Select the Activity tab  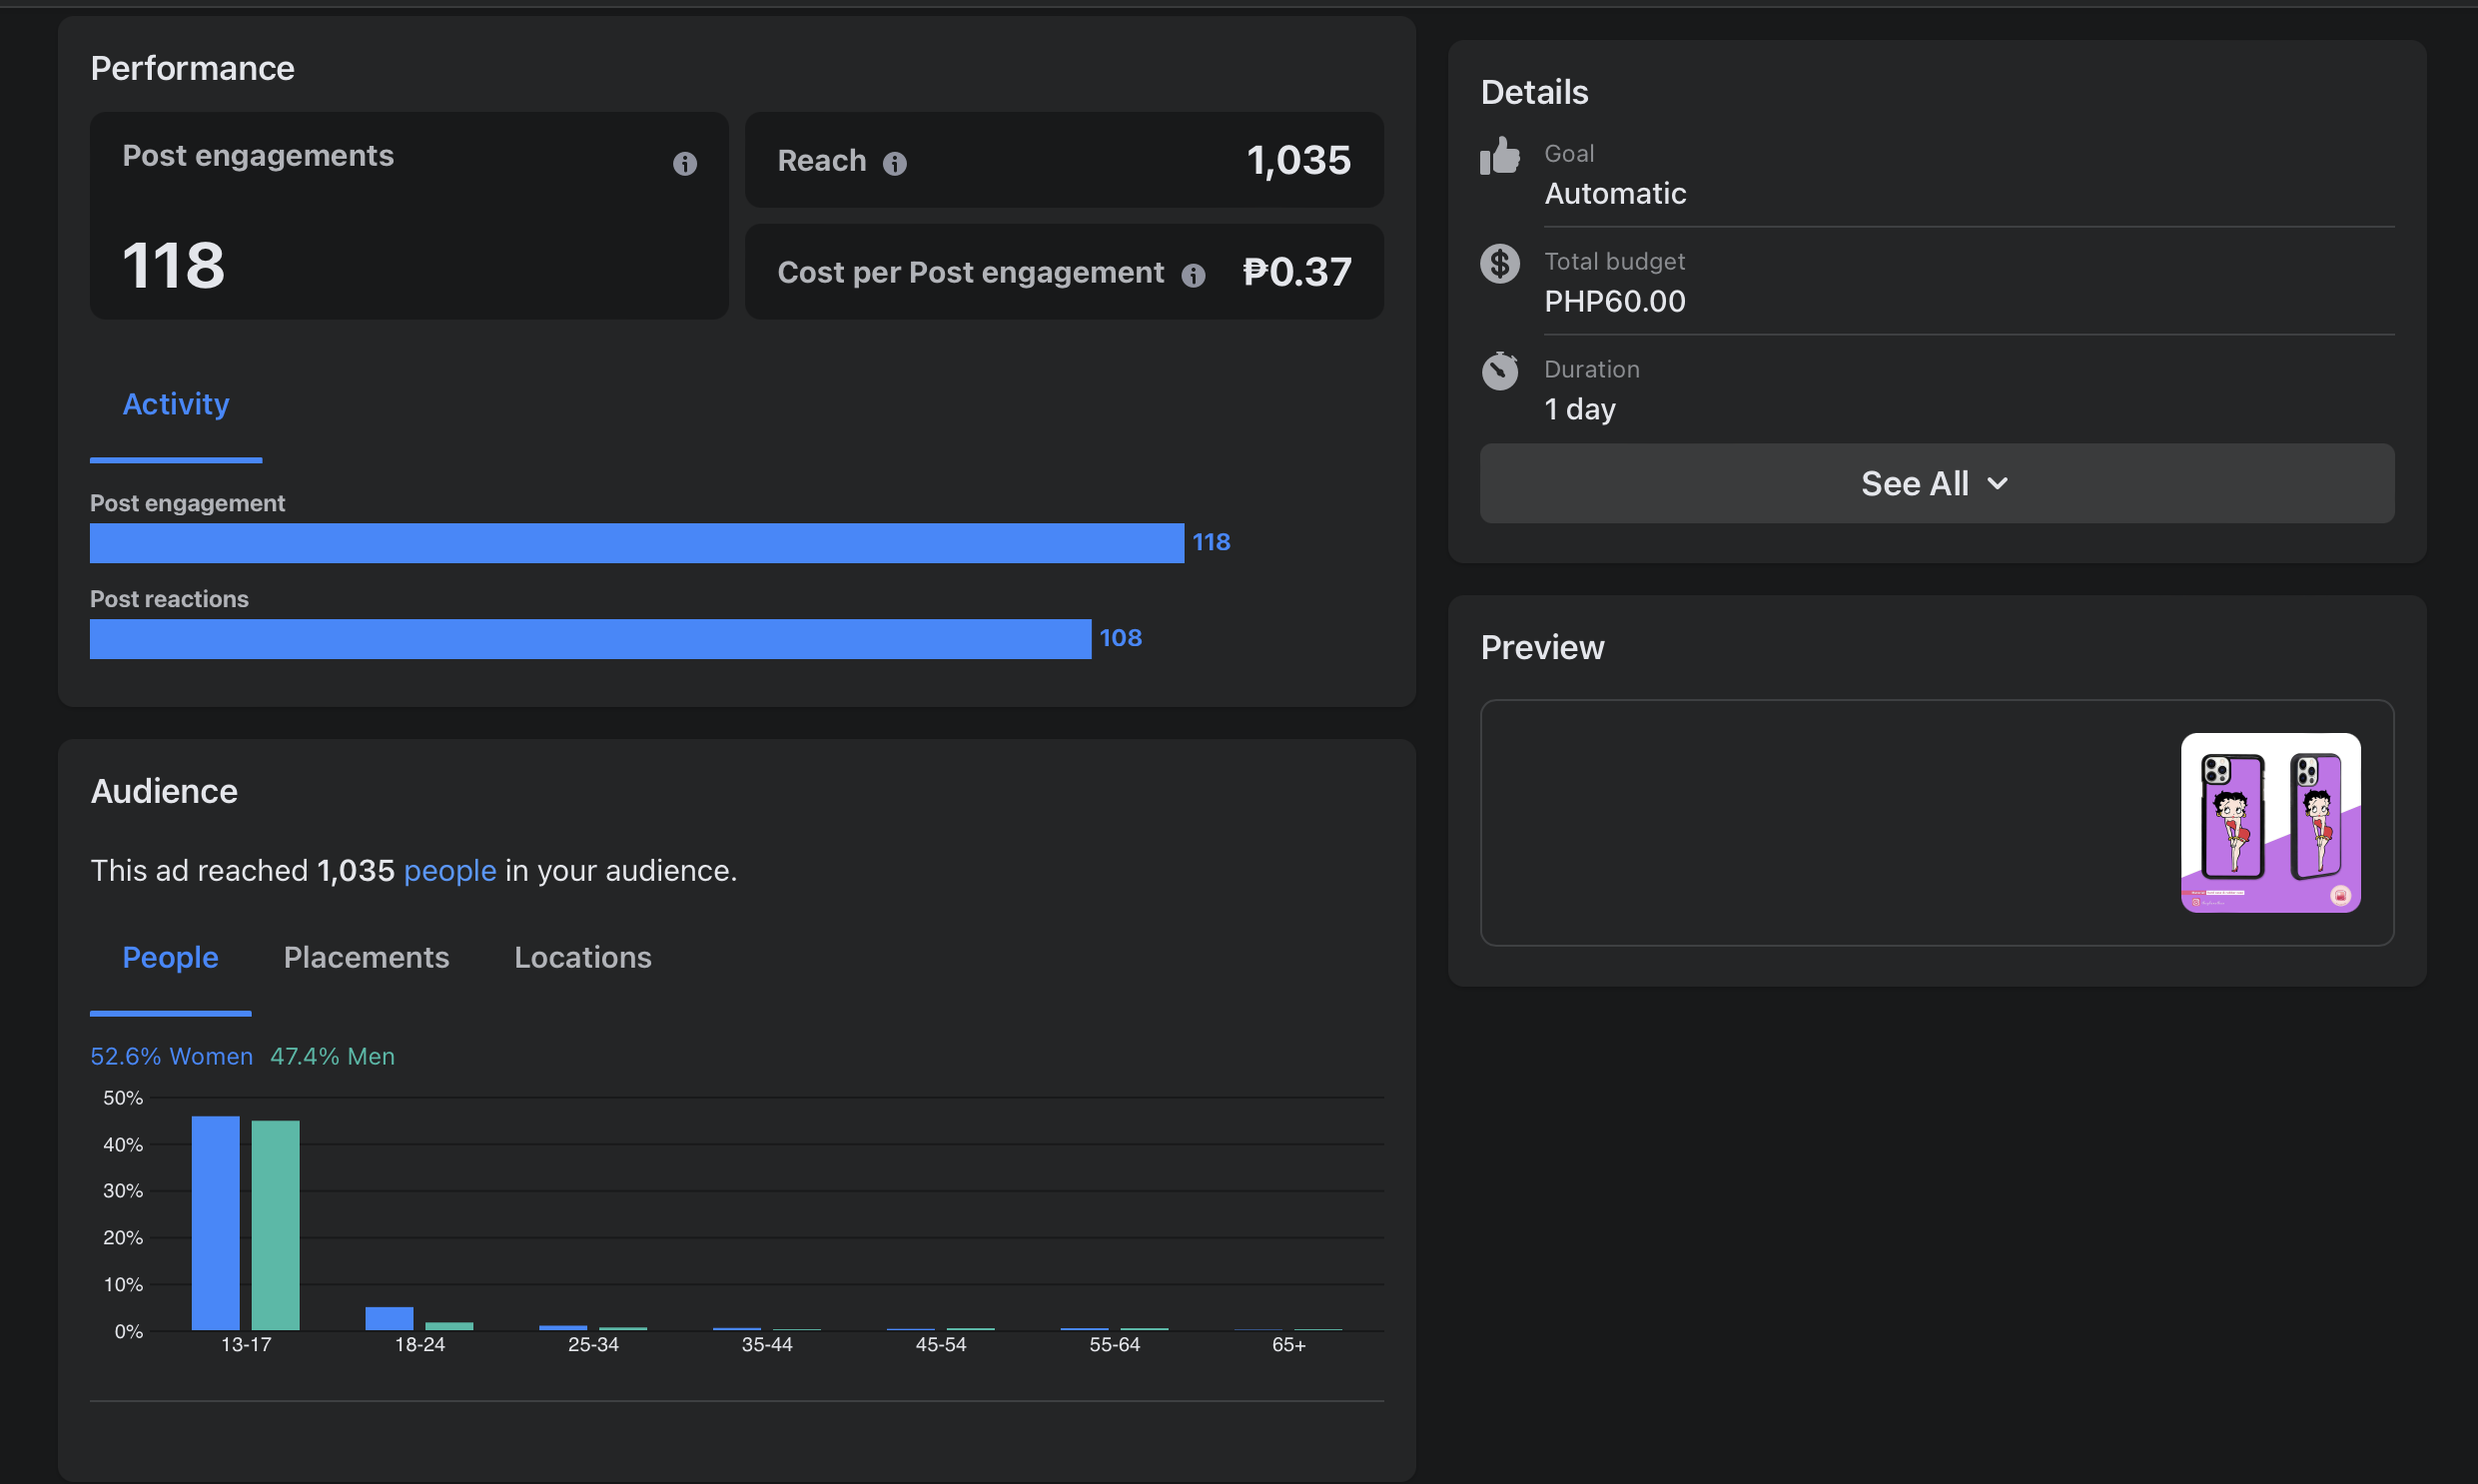[176, 404]
